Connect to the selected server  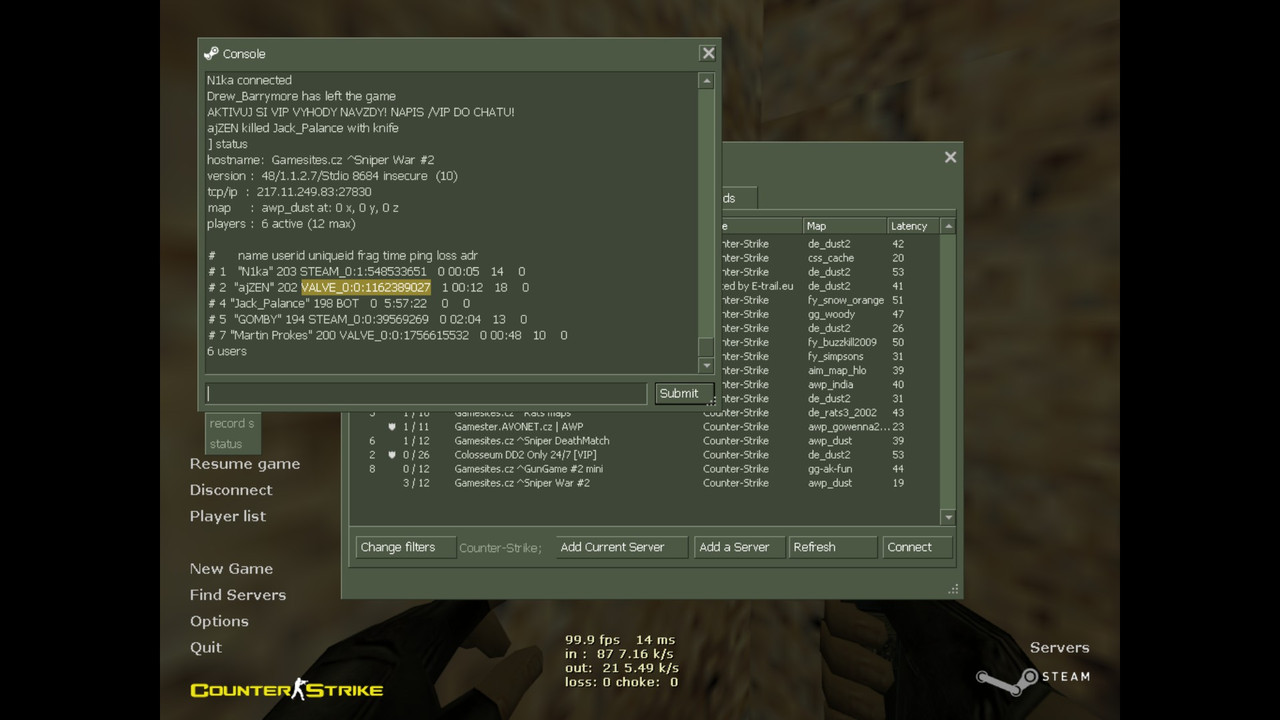pos(916,547)
